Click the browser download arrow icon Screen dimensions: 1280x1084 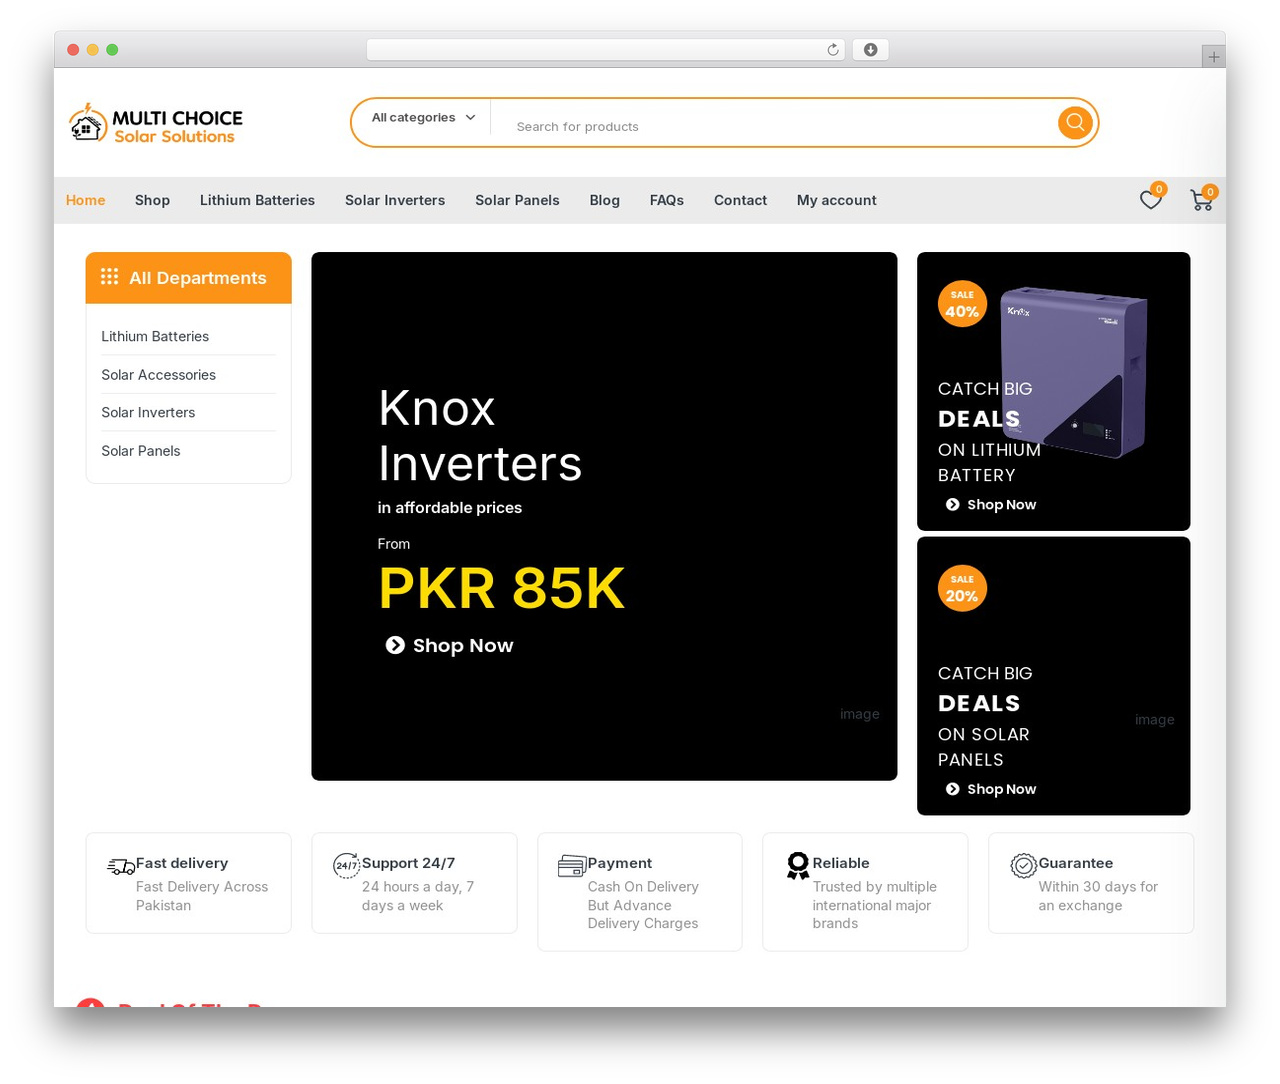point(870,50)
